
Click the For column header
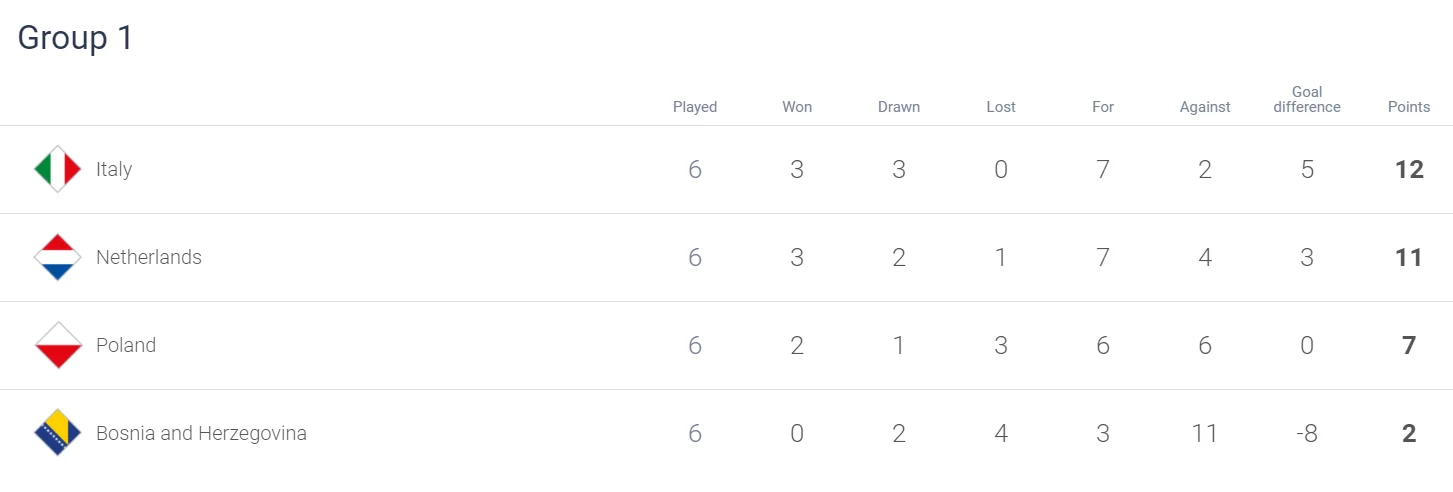(x=1103, y=107)
